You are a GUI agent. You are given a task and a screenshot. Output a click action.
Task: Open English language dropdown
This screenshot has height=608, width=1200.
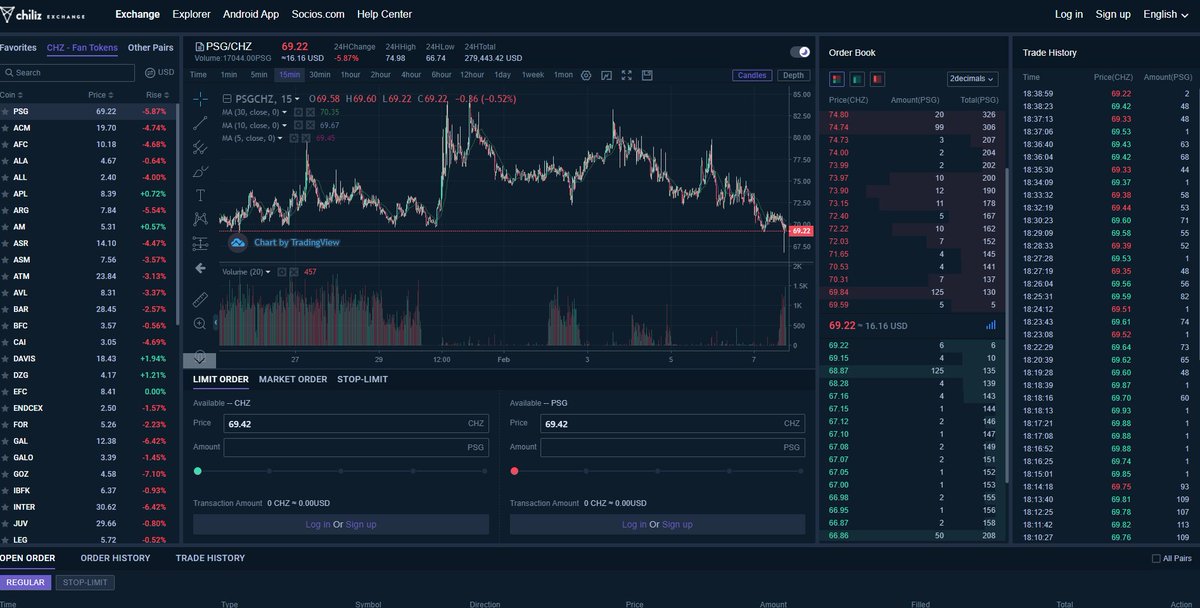click(1166, 14)
